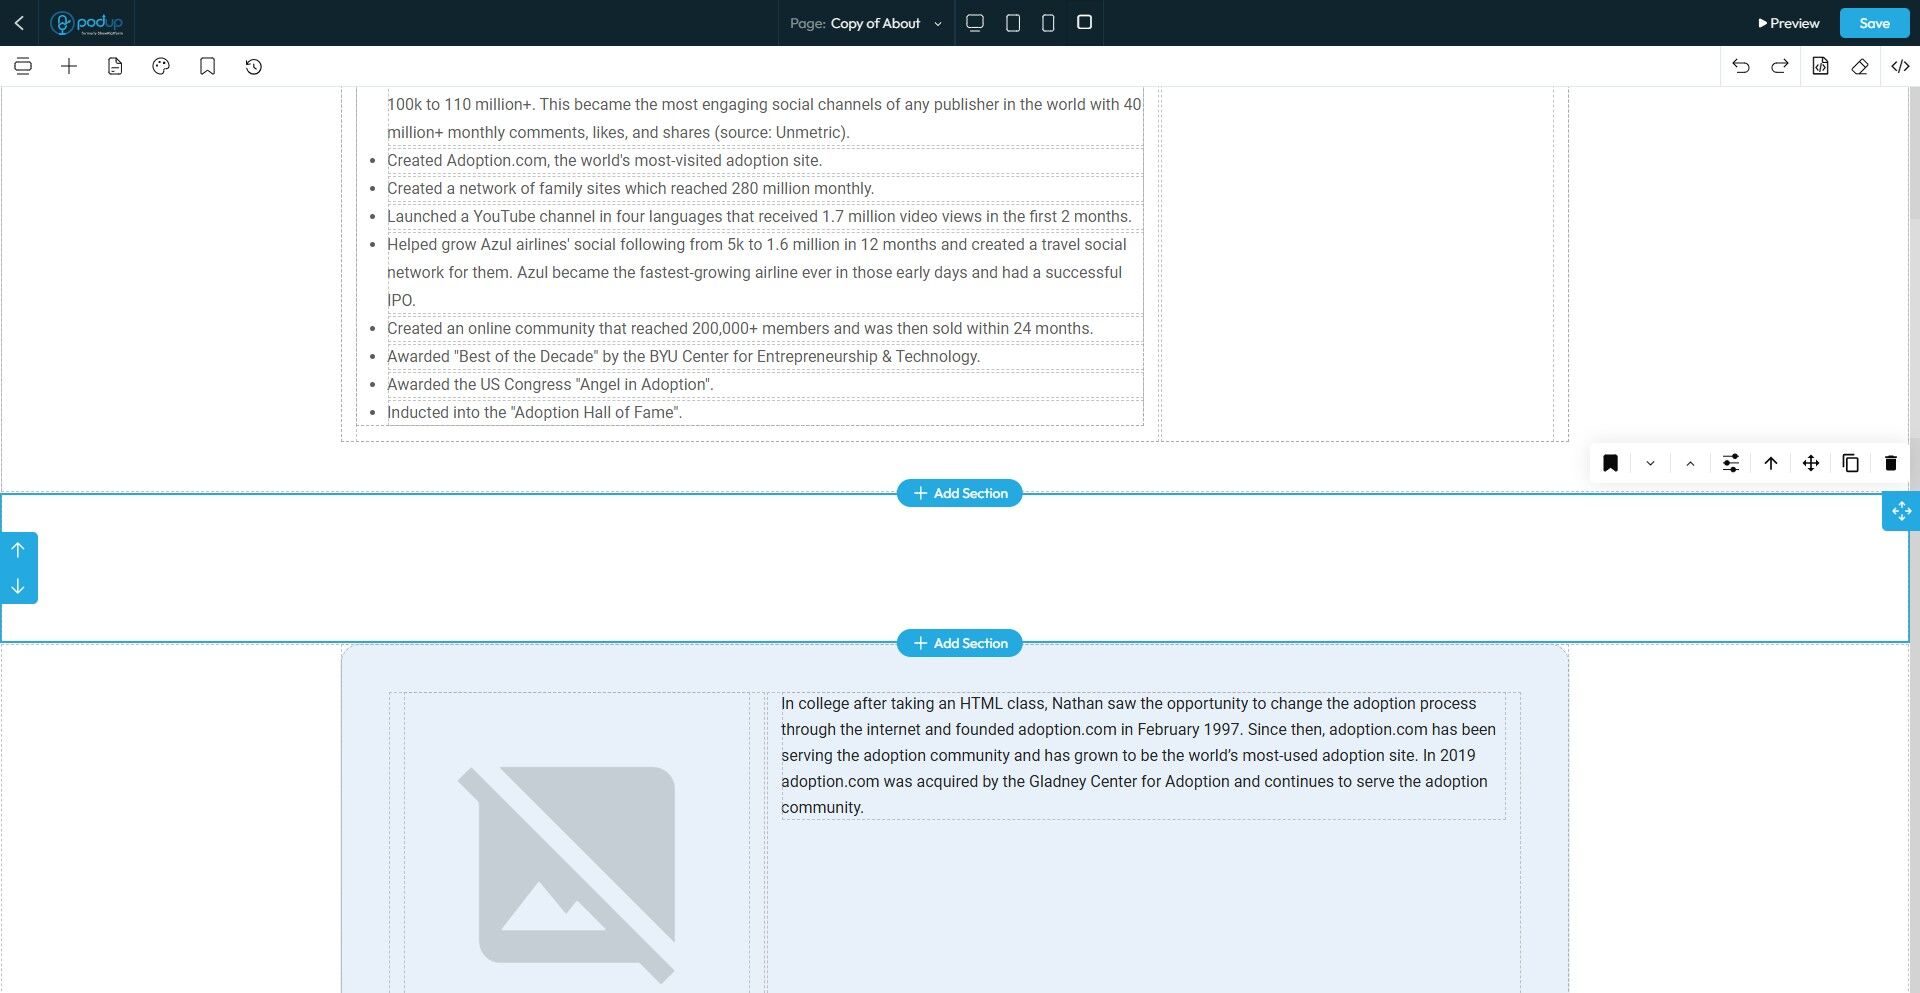Open the add element plus panel
Image resolution: width=1920 pixels, height=993 pixels.
tap(69, 66)
